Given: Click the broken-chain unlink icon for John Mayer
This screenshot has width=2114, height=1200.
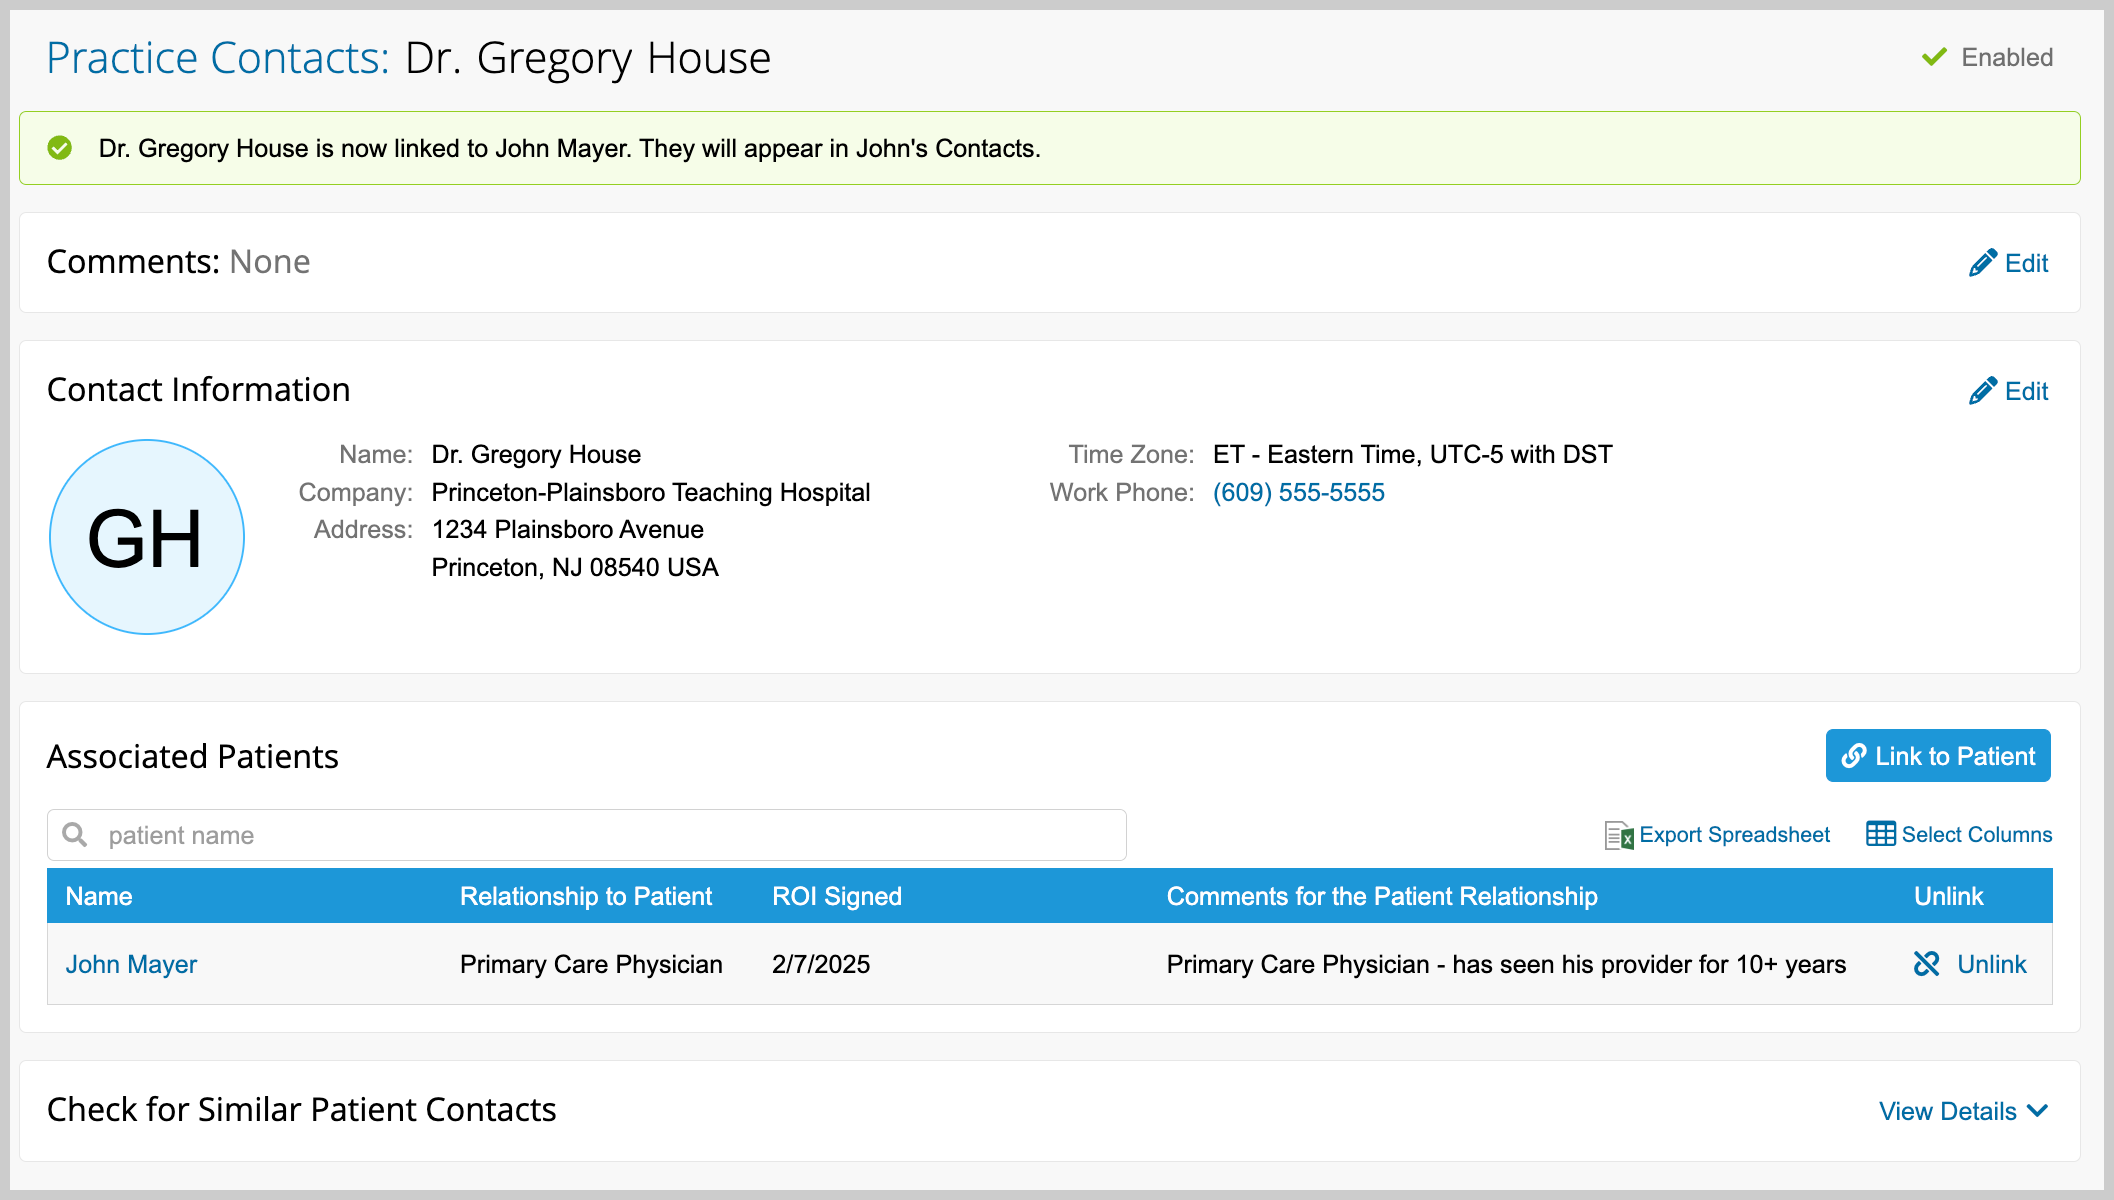Looking at the screenshot, I should coord(1927,964).
